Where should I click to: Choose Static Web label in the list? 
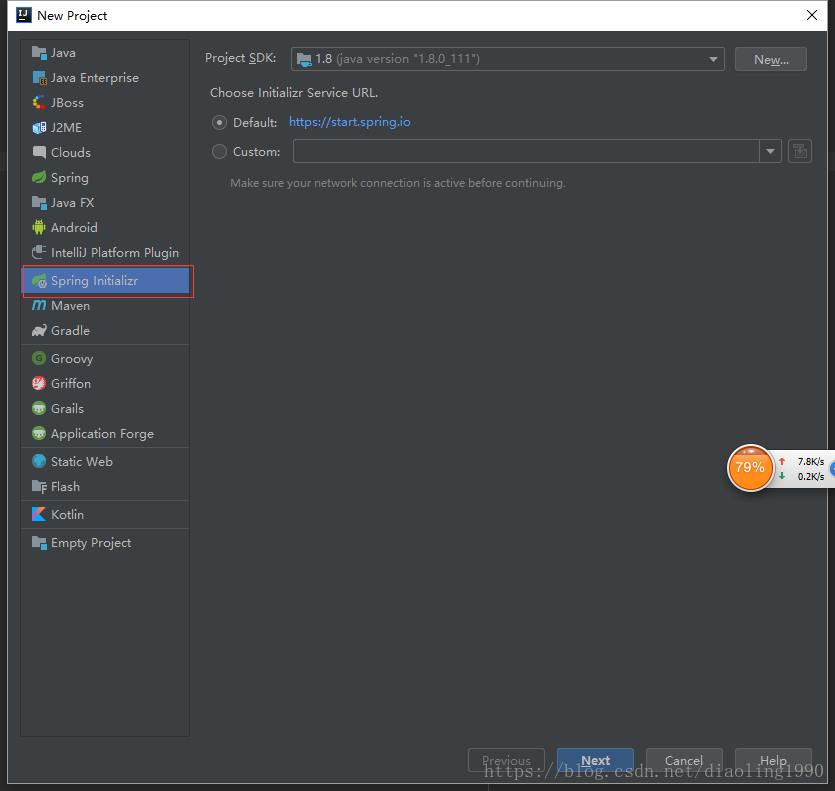81,461
